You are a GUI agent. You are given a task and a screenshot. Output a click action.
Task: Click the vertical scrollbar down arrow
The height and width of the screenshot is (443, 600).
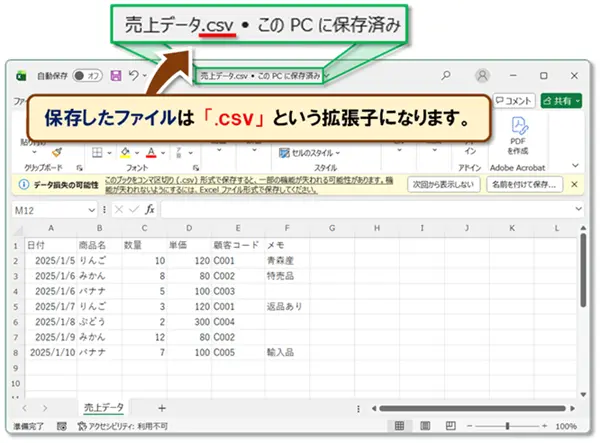tap(583, 394)
